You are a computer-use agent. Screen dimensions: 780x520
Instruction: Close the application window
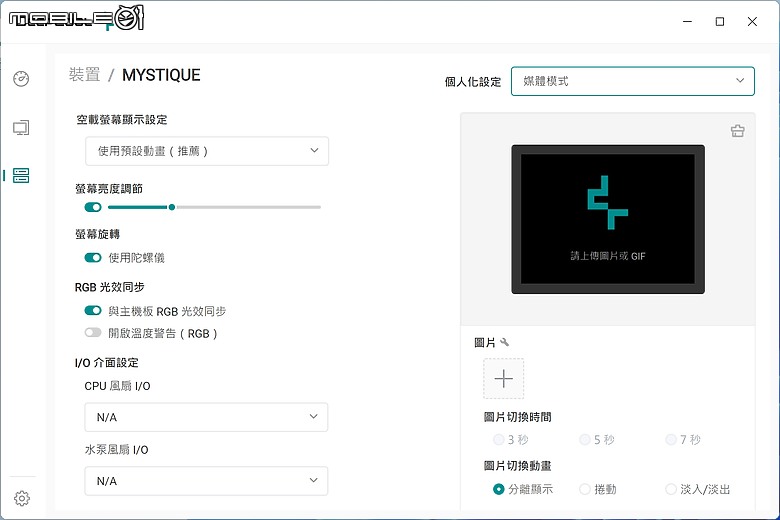point(752,21)
